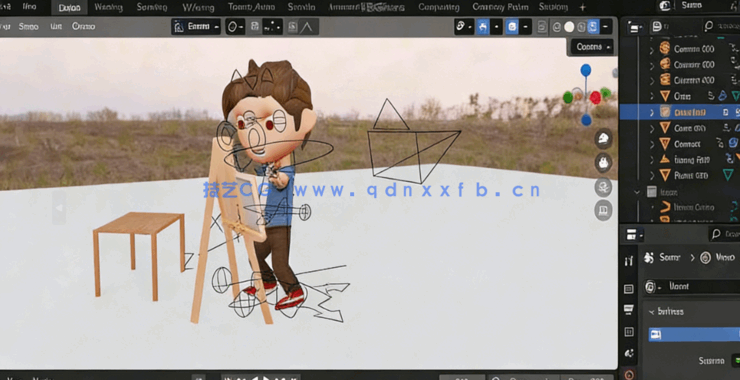Click the hand pan-view navigation button
The width and height of the screenshot is (740, 380).
click(603, 163)
